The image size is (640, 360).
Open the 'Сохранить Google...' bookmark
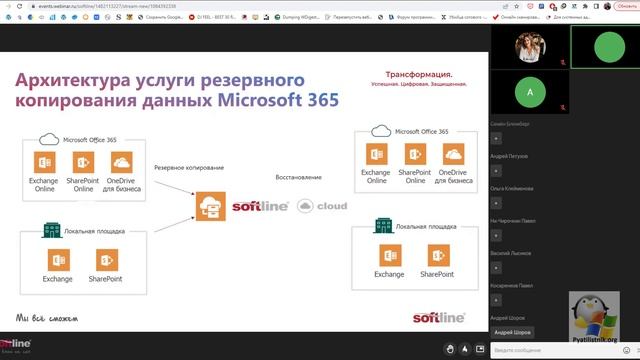pos(160,17)
